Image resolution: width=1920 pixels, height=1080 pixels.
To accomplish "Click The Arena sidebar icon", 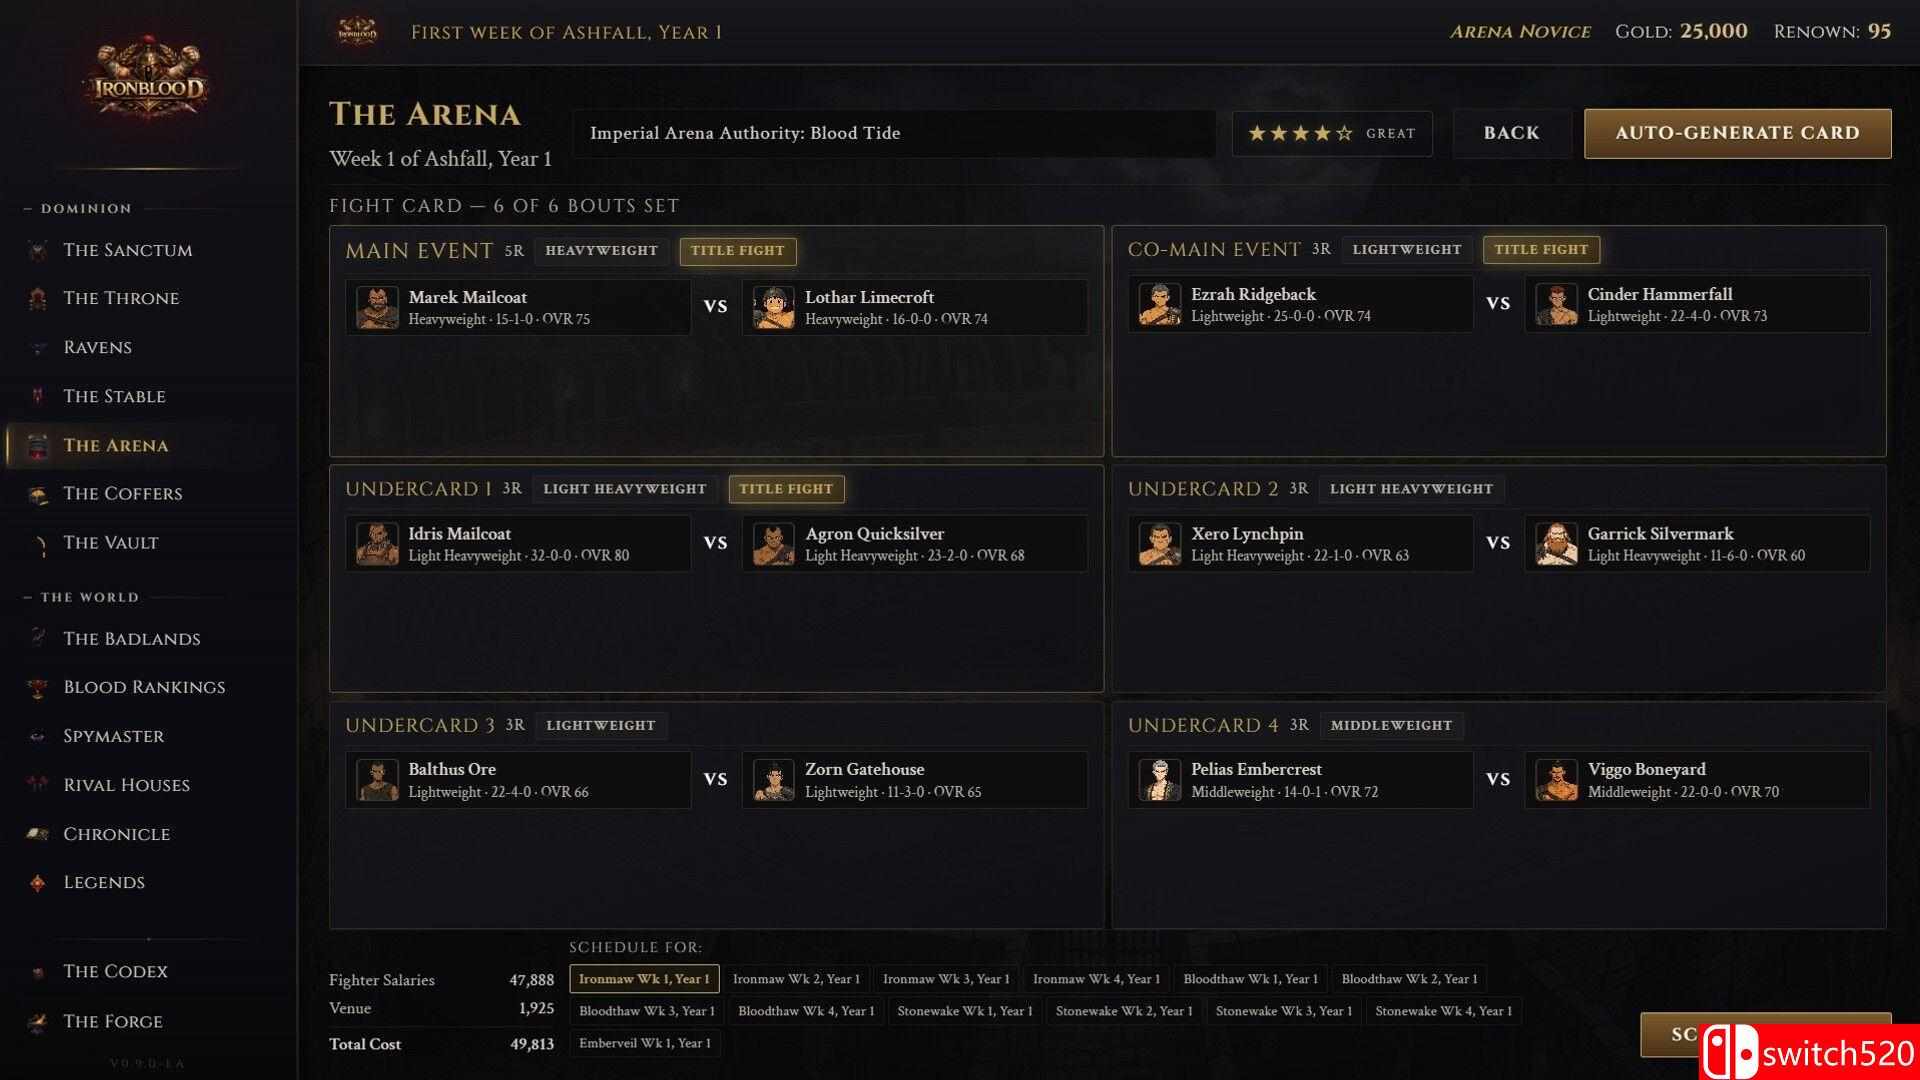I will click(38, 445).
